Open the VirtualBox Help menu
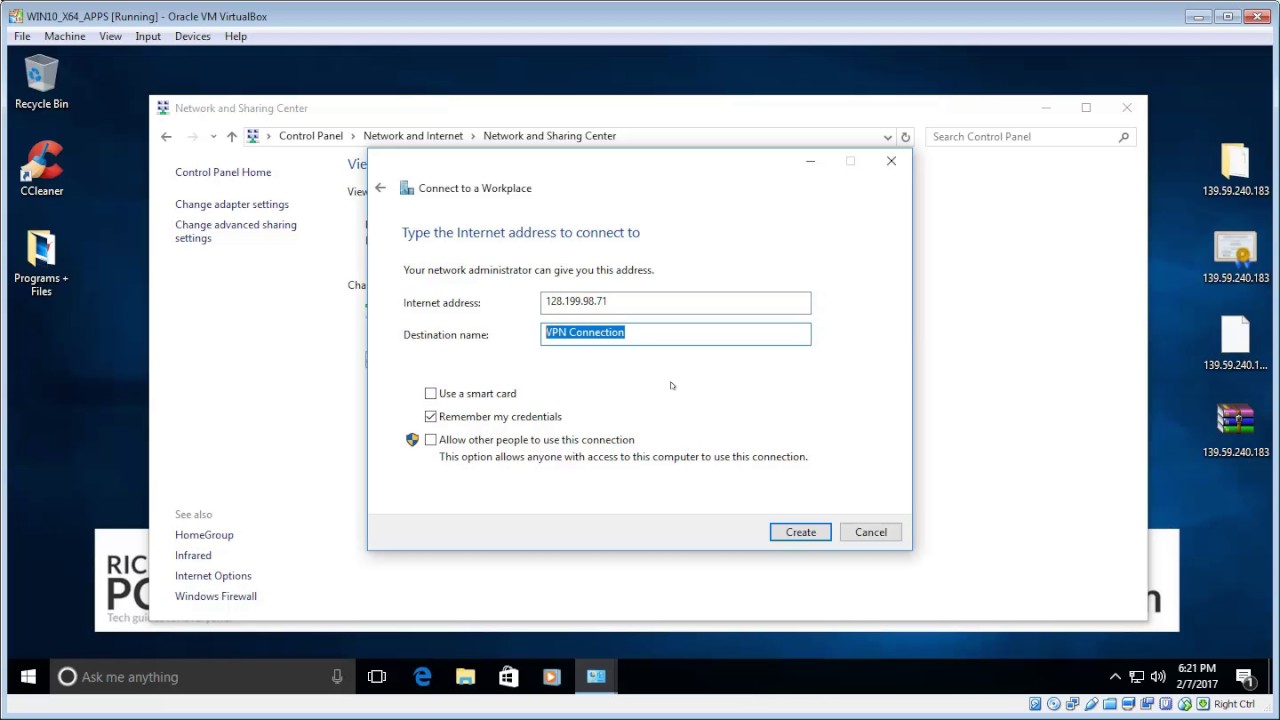Viewport: 1280px width, 720px height. click(x=236, y=36)
